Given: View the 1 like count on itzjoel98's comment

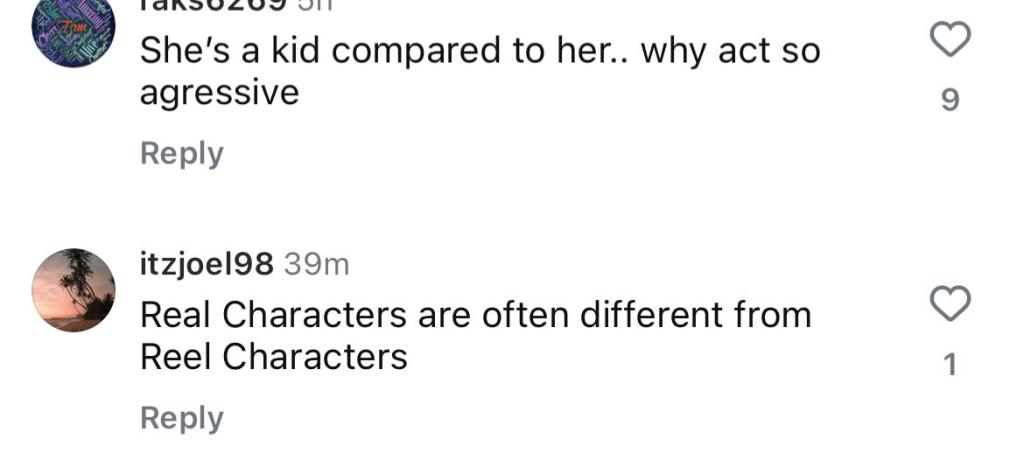Looking at the screenshot, I should [x=950, y=366].
